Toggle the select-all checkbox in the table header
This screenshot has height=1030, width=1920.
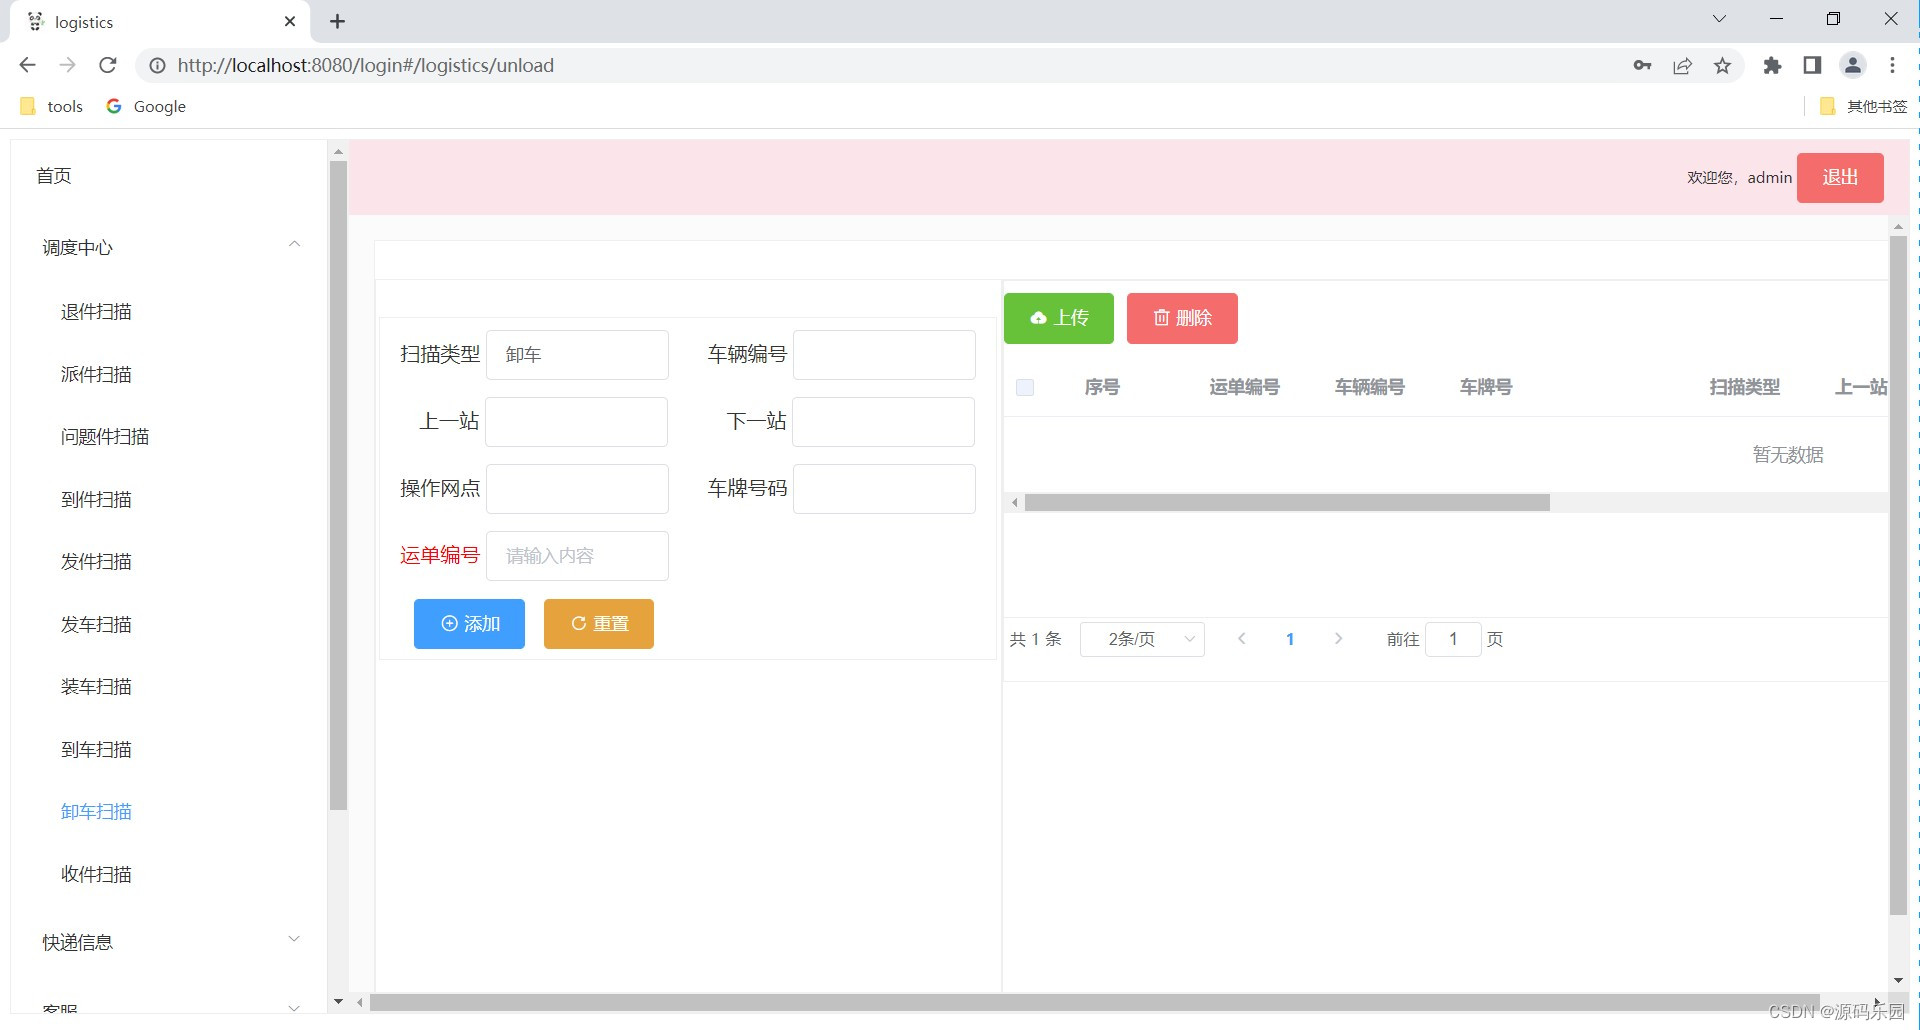1024,387
